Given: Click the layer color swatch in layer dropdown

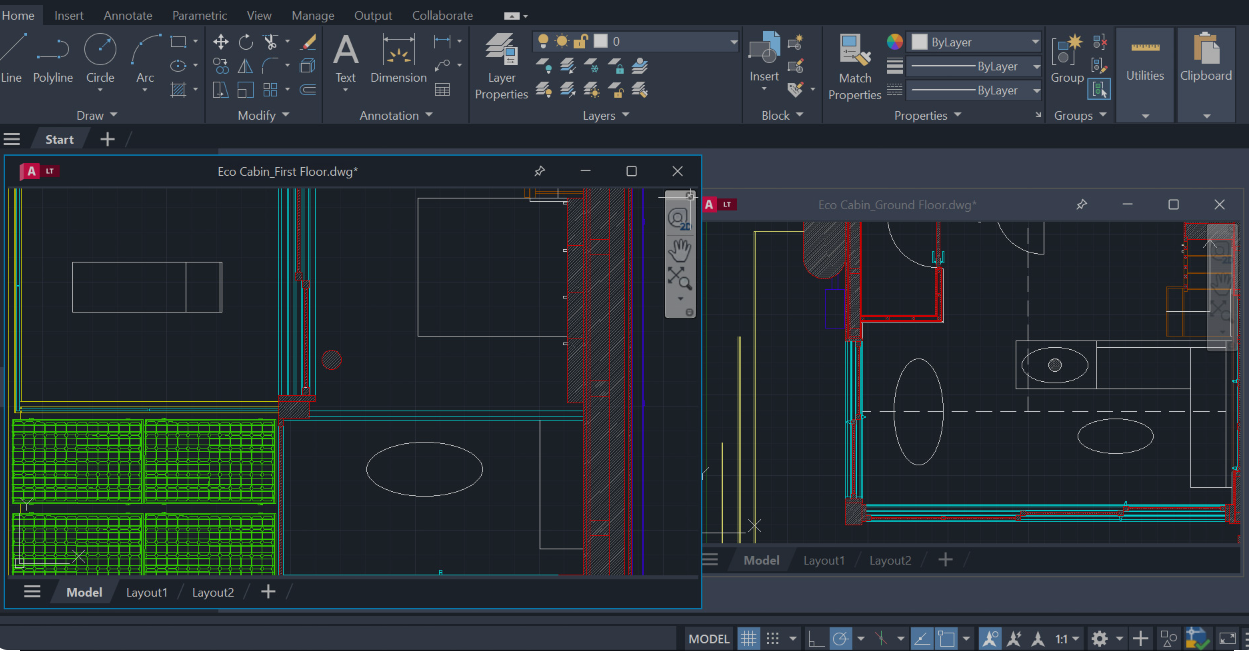Looking at the screenshot, I should pyautogui.click(x=600, y=42).
